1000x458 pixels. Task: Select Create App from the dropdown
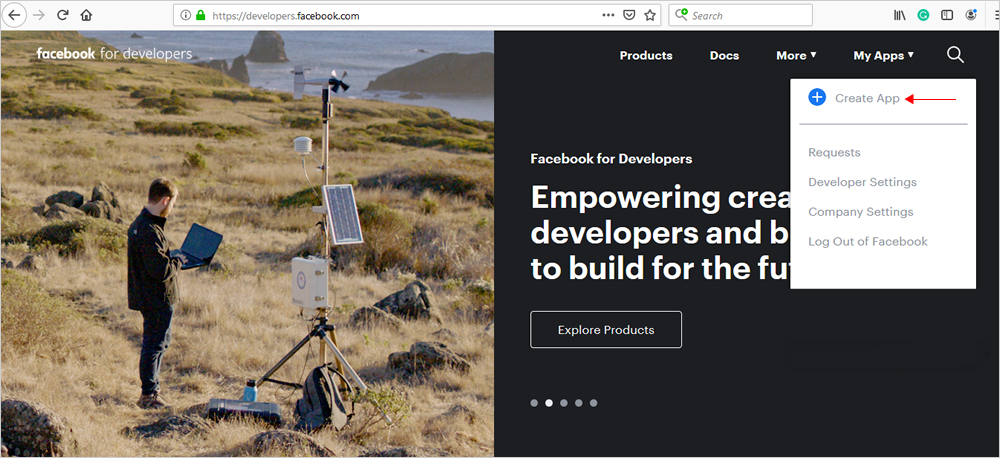867,98
